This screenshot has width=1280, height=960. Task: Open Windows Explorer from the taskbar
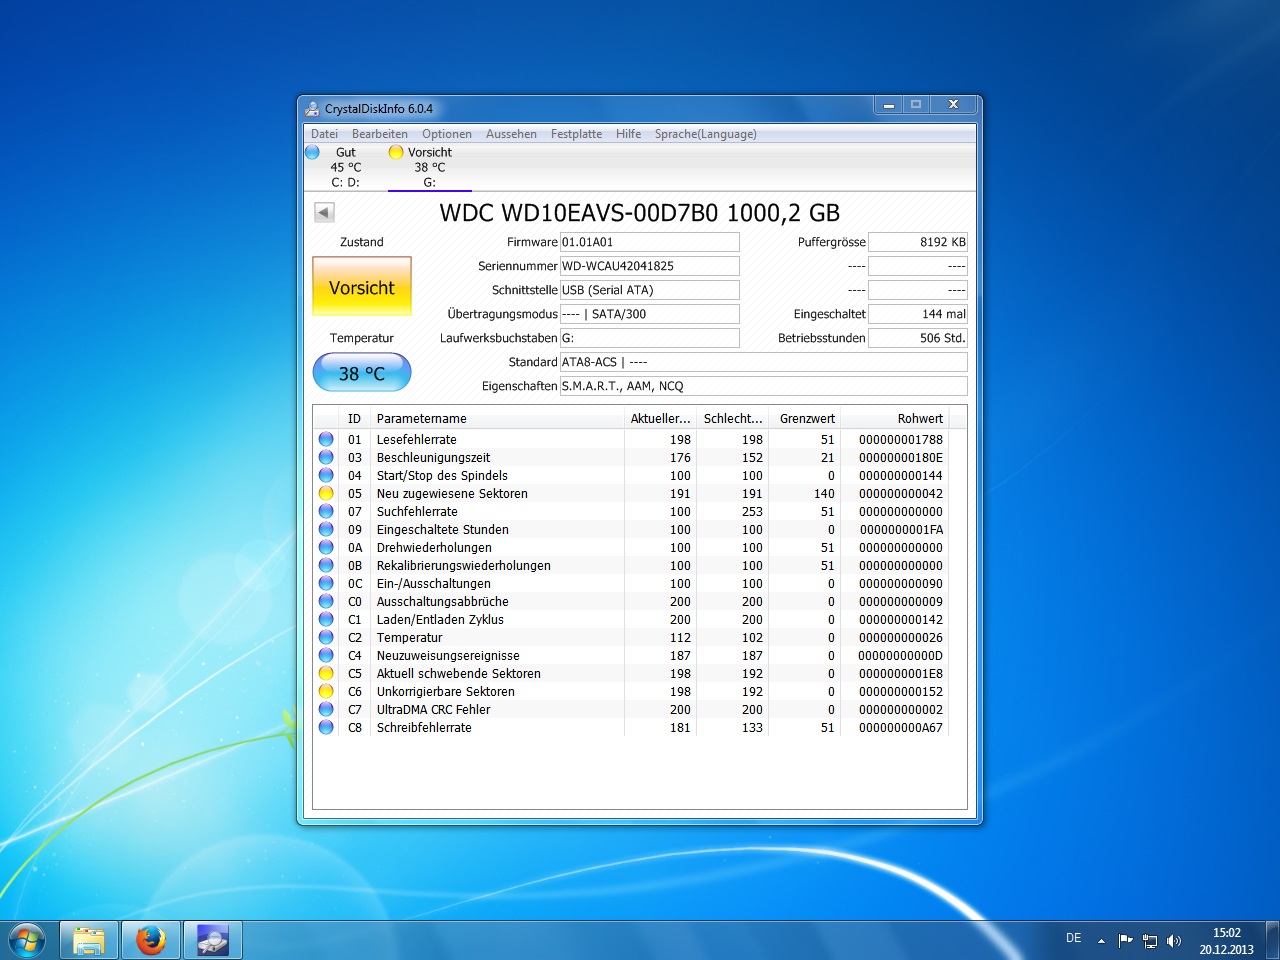89,940
